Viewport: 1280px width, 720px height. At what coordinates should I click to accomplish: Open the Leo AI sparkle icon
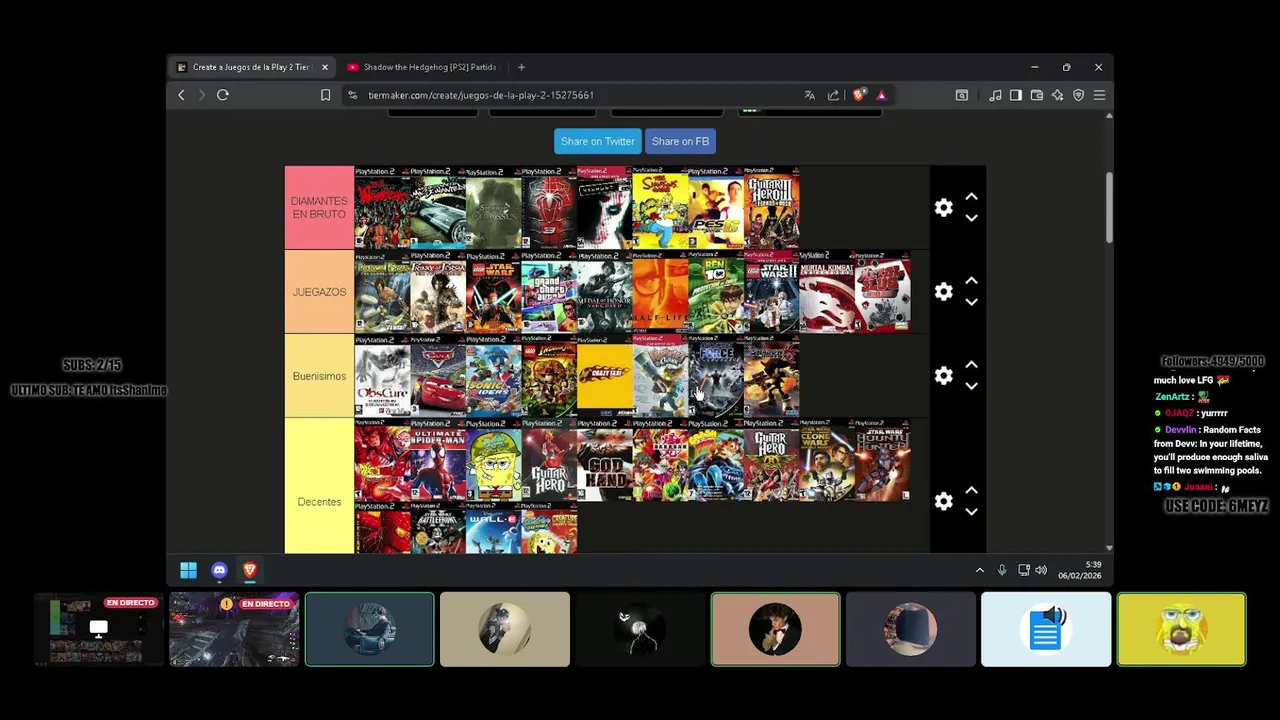tap(1057, 95)
